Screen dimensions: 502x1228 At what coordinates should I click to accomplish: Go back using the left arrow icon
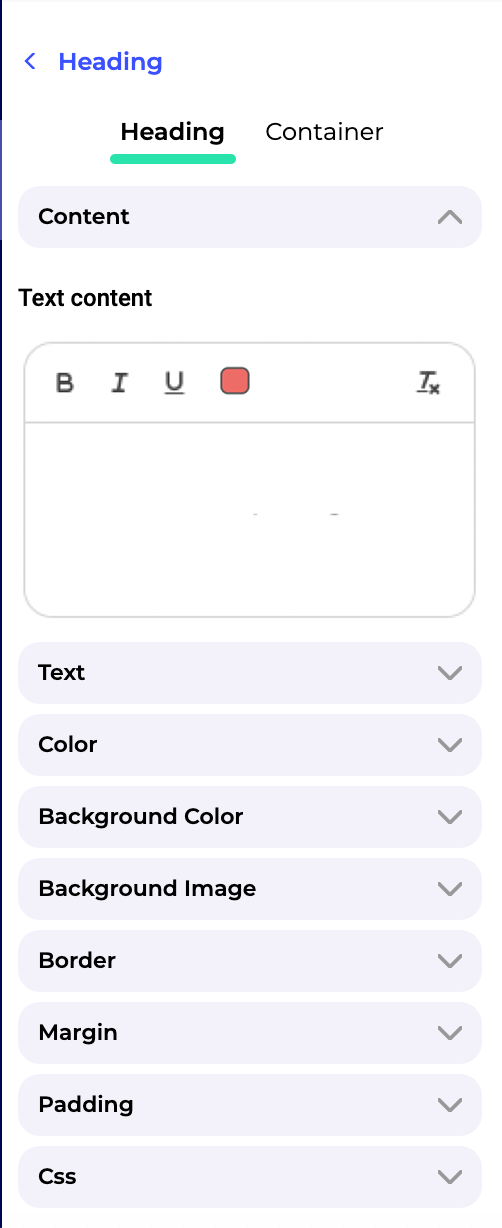point(30,62)
